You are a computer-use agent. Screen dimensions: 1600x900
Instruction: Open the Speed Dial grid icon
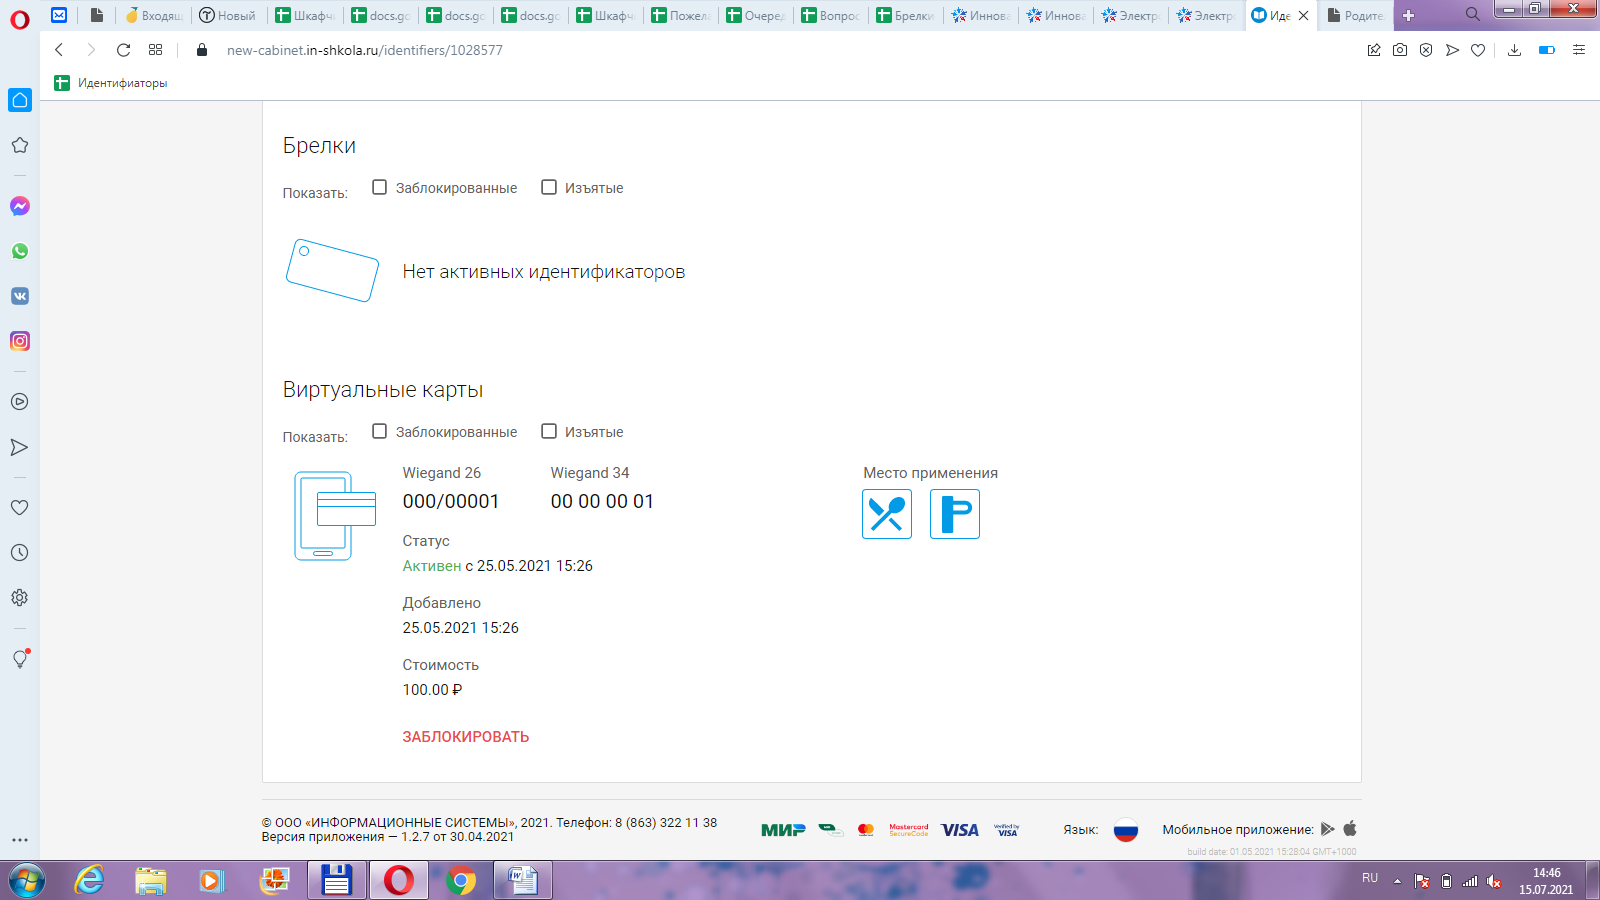(155, 50)
